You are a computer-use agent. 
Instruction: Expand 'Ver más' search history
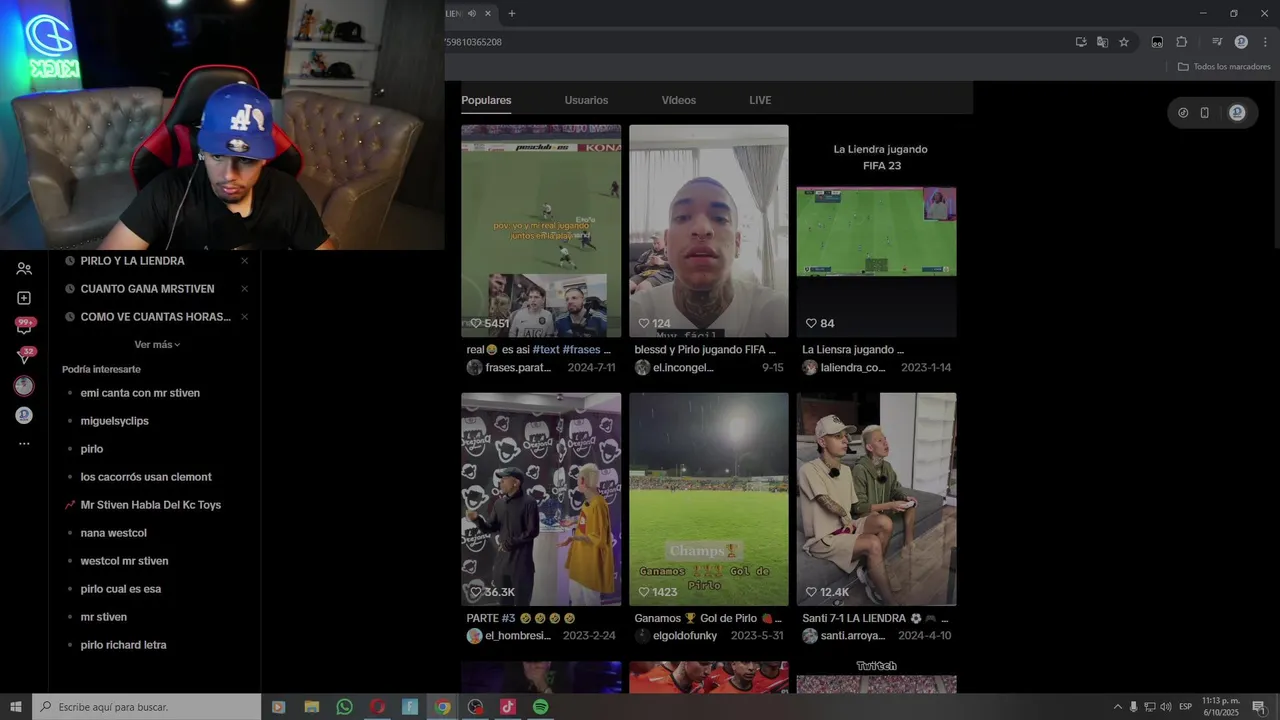(x=157, y=344)
